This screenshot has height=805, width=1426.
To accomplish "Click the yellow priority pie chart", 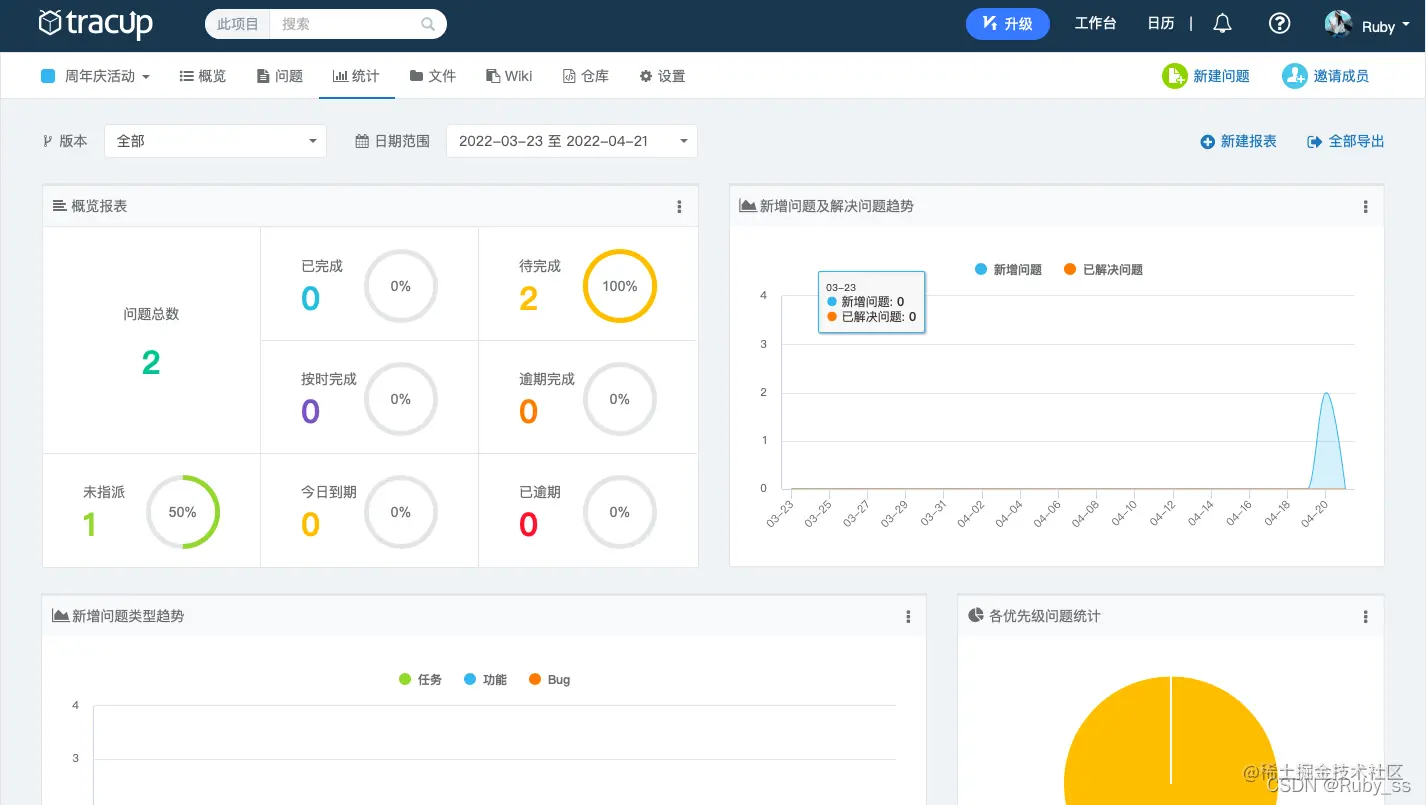I will 1171,740.
